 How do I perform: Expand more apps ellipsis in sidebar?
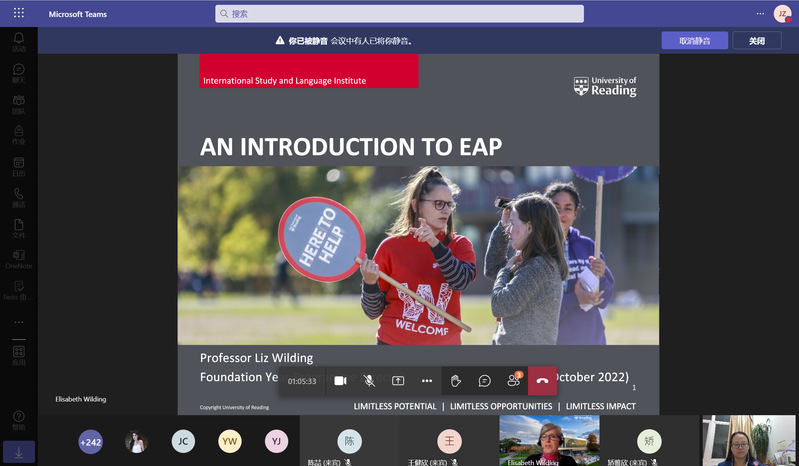(18, 322)
